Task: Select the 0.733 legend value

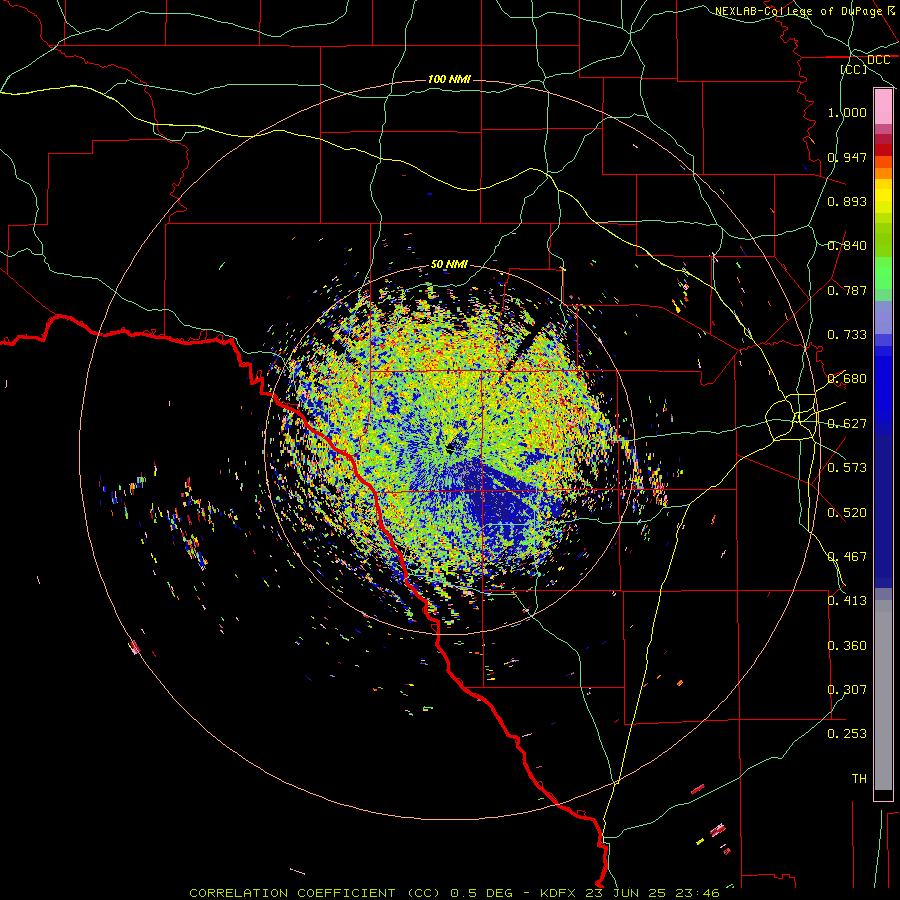Action: (847, 335)
